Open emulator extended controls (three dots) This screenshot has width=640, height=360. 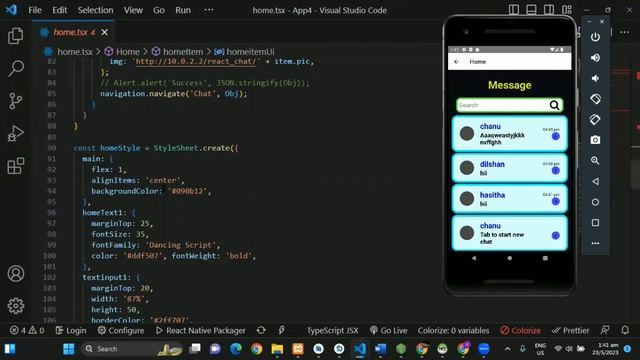point(595,243)
